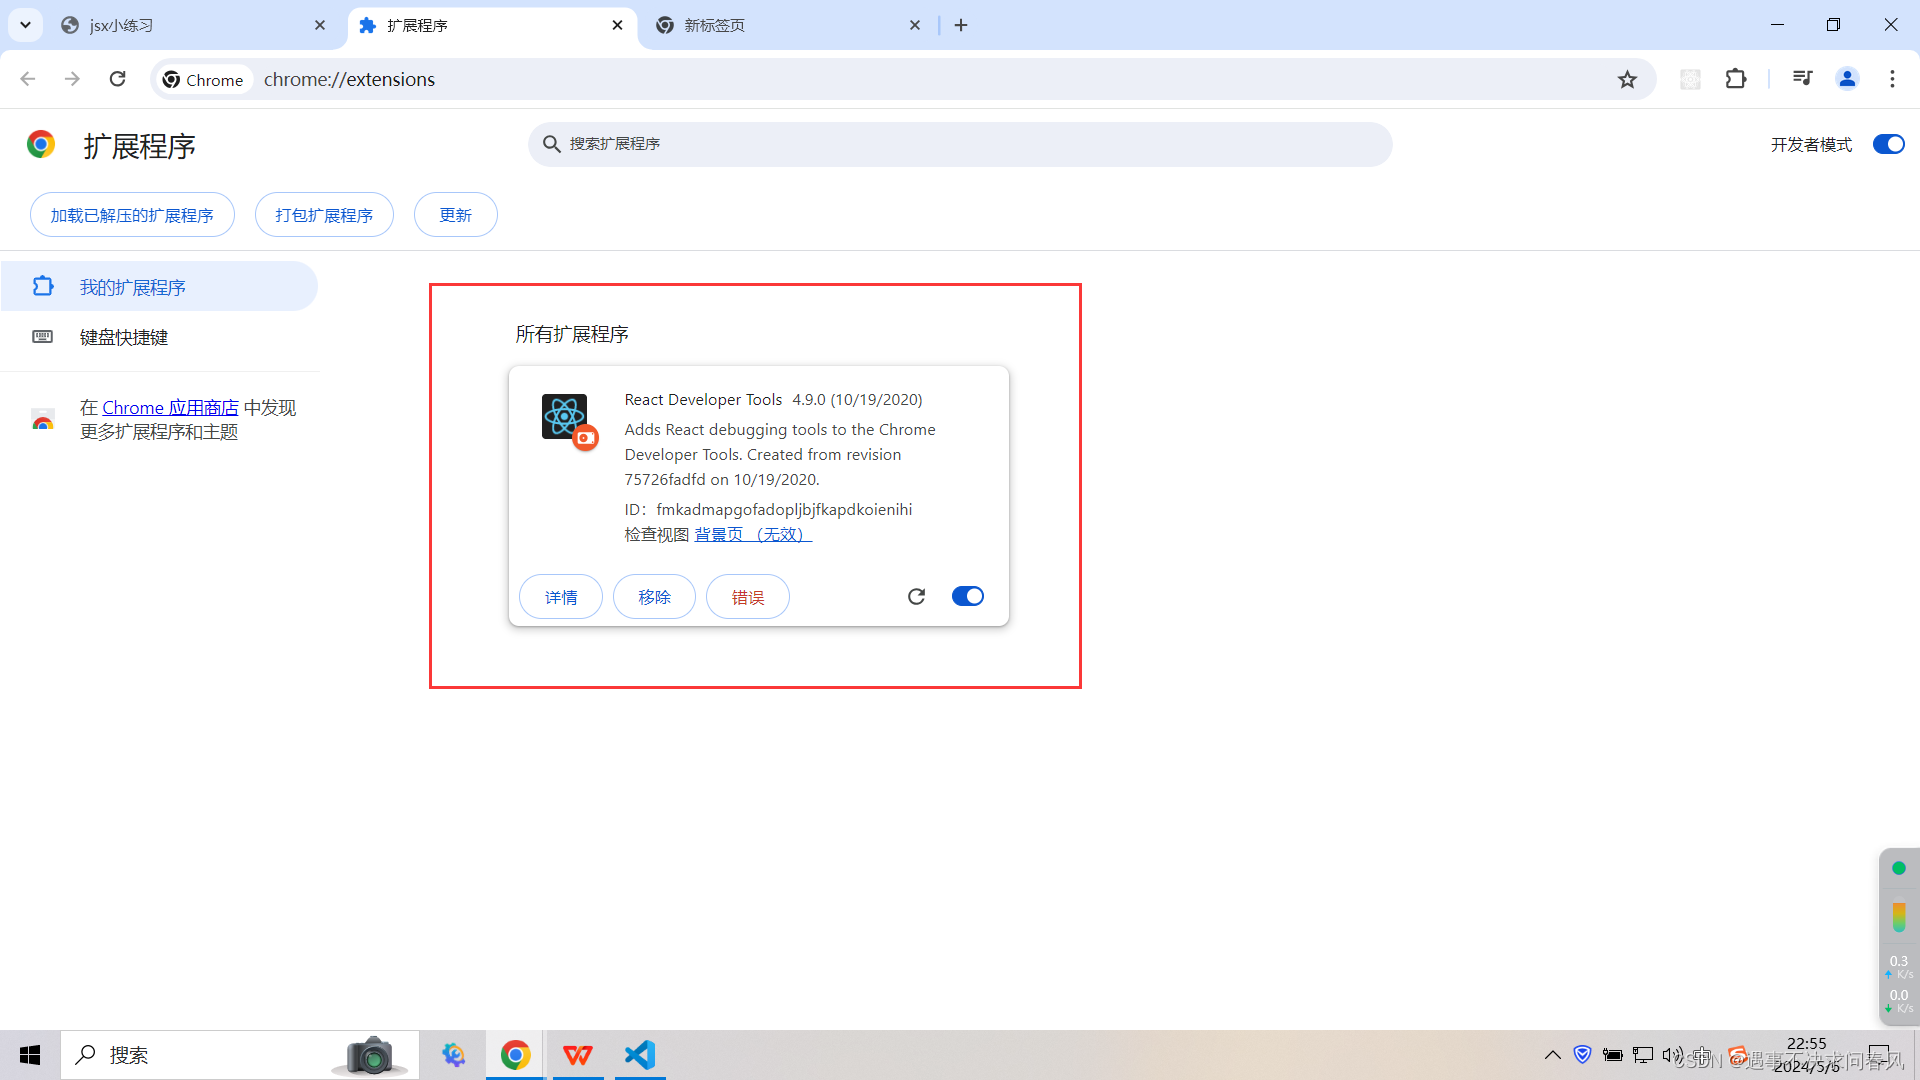Click 错误 button on React Developer Tools
The width and height of the screenshot is (1920, 1080).
click(x=748, y=596)
